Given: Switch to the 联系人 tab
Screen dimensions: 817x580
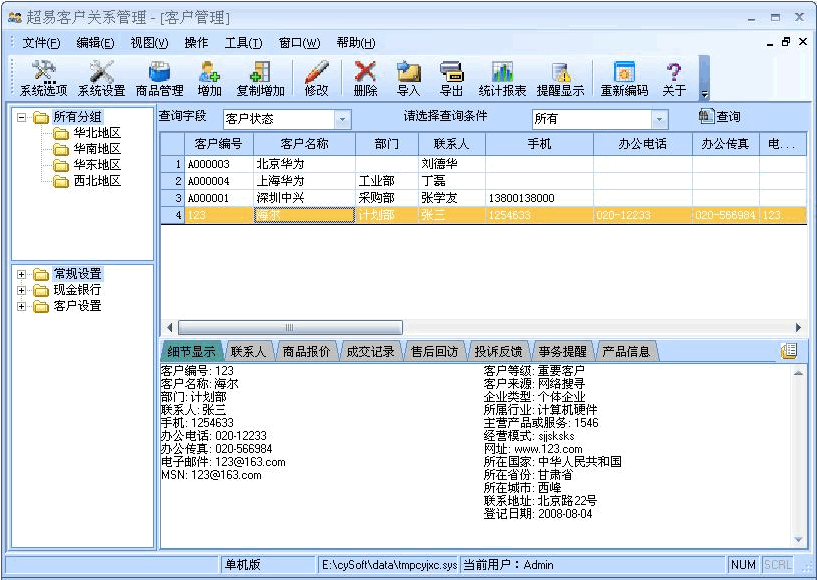Looking at the screenshot, I should tap(249, 351).
